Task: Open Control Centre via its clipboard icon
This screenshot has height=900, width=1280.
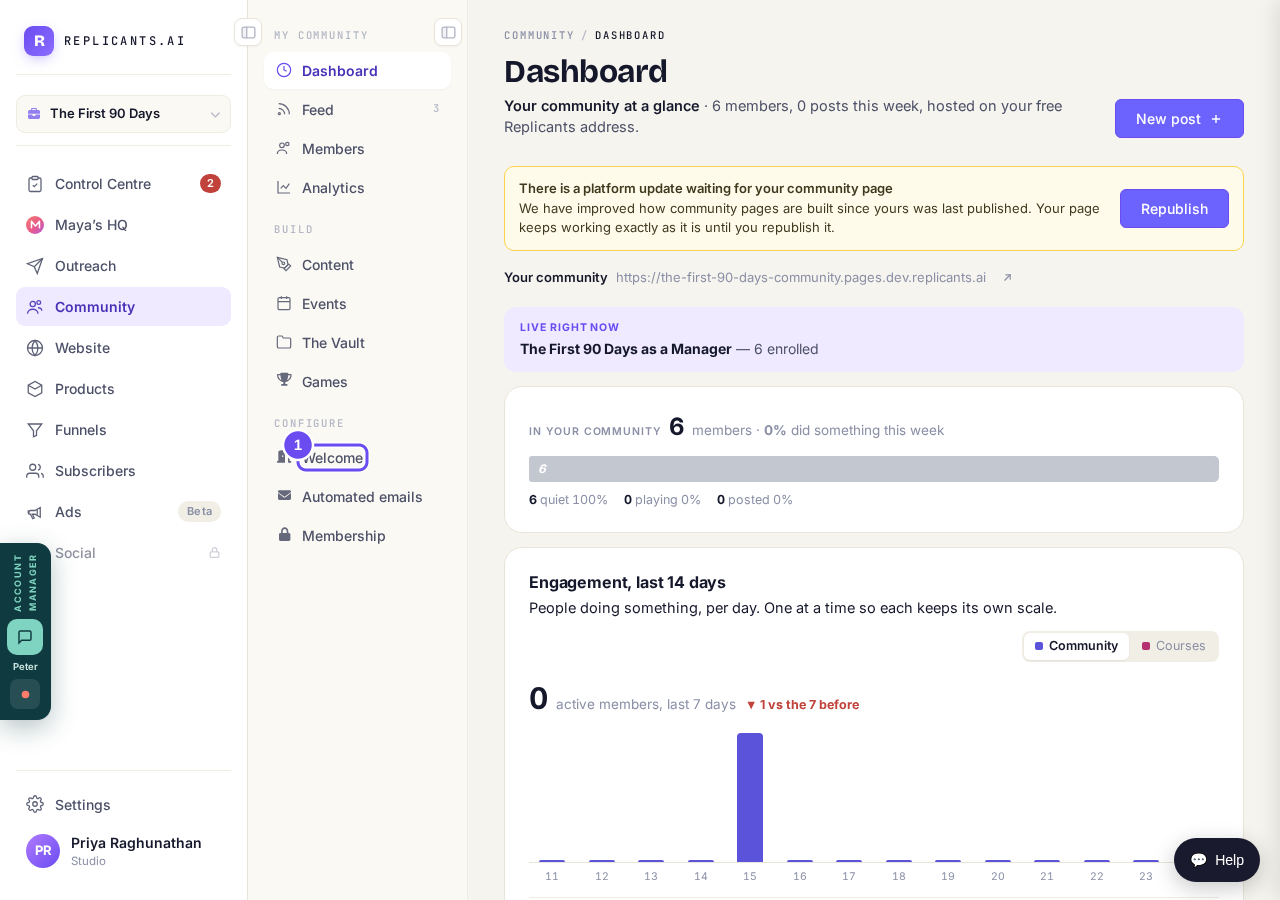Action: (35, 184)
